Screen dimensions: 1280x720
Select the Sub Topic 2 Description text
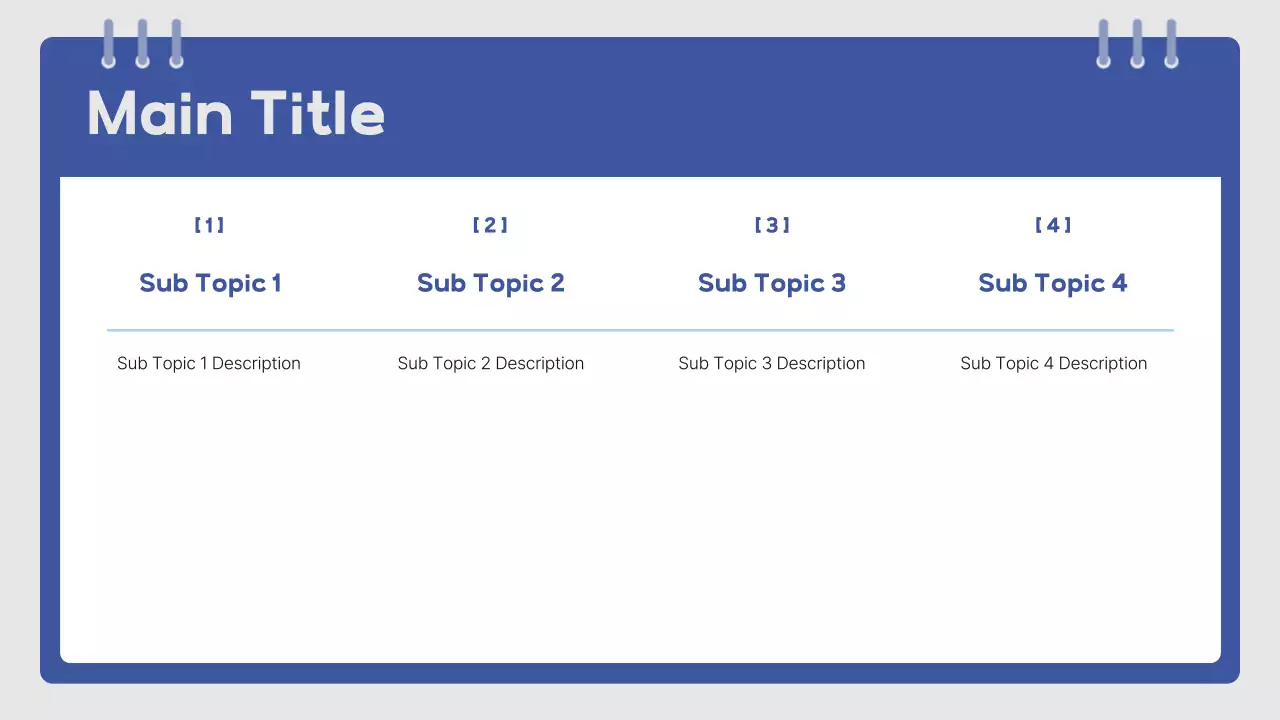[x=491, y=363]
